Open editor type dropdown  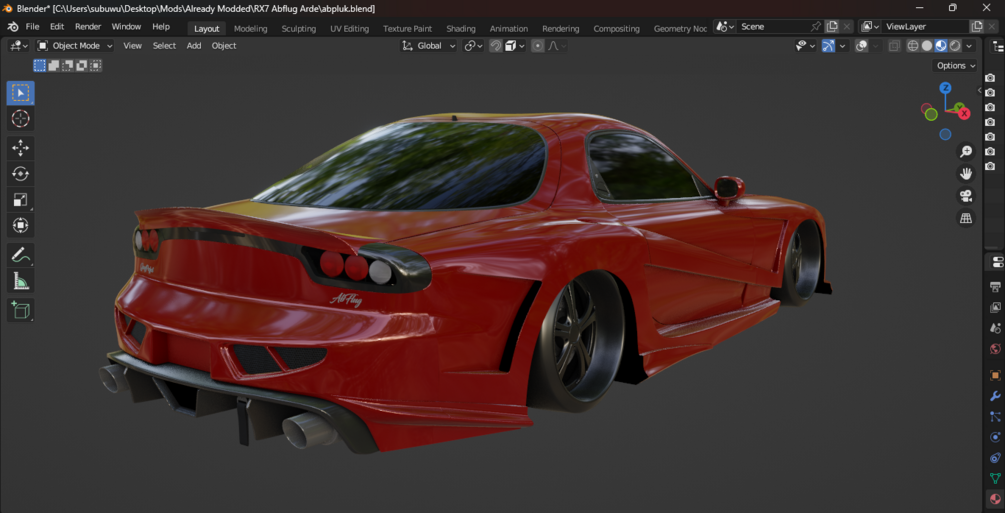[x=19, y=46]
